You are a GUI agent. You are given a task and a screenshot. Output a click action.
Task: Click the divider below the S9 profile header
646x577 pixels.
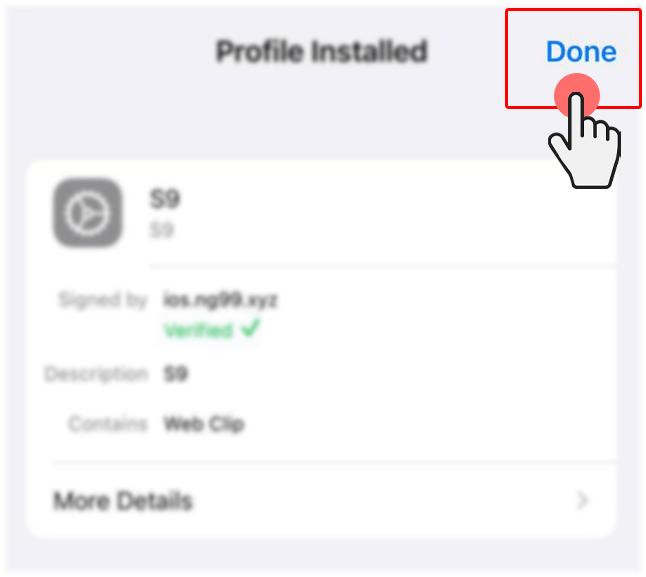(383, 266)
